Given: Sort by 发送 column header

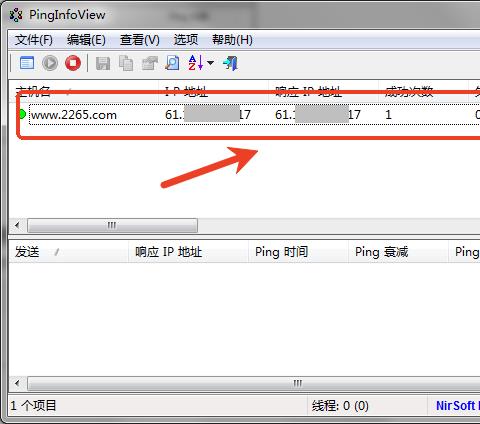Looking at the screenshot, I should pos(69,252).
